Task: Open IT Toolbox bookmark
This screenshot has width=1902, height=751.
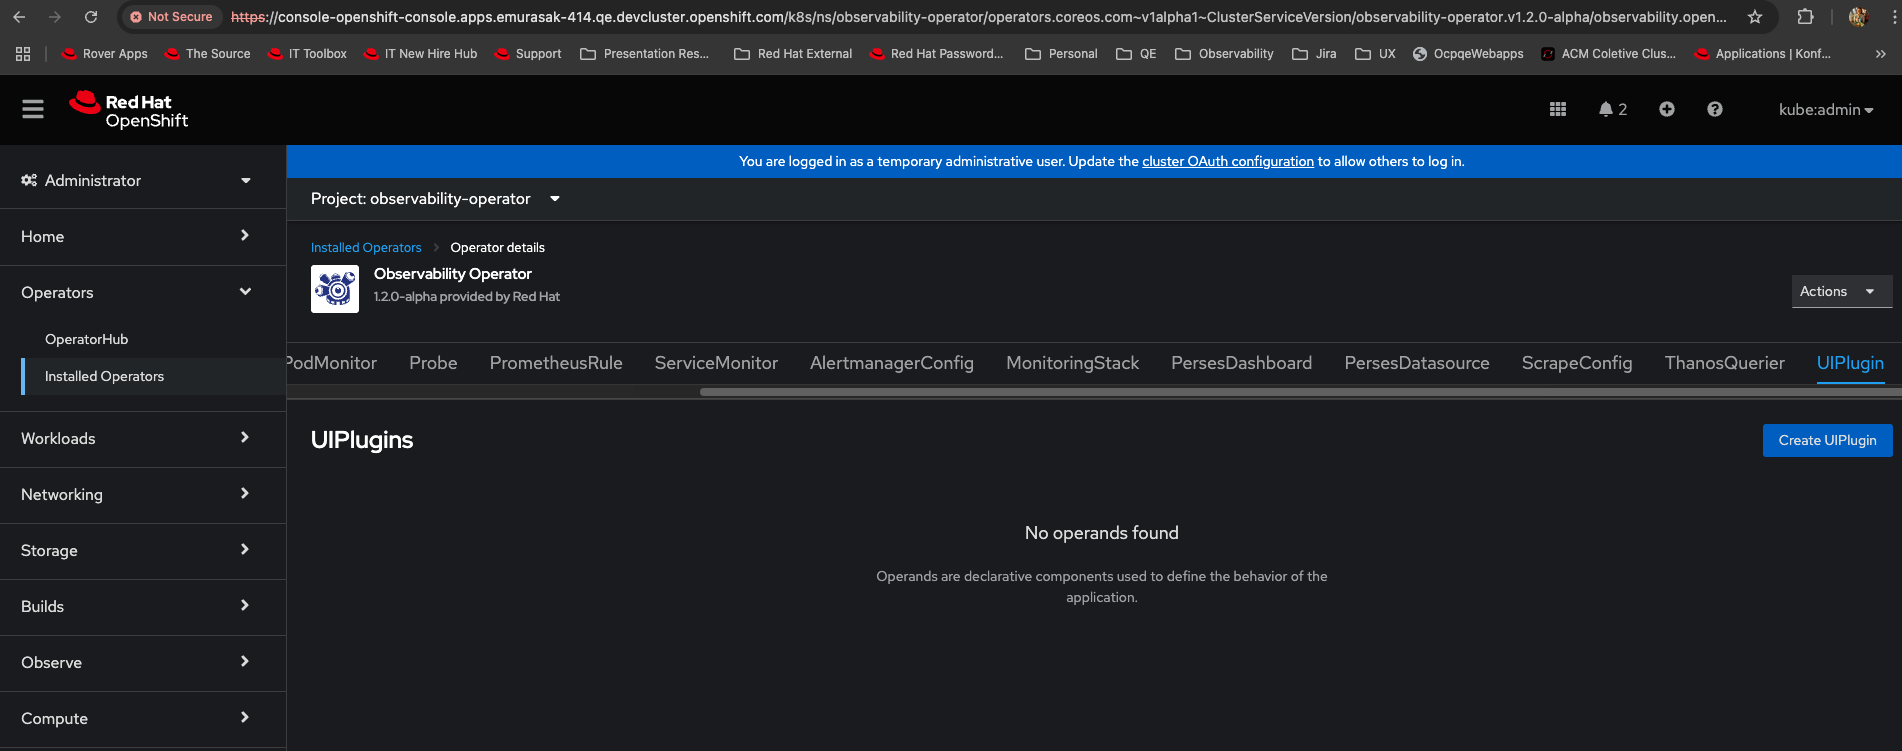Action: (308, 54)
